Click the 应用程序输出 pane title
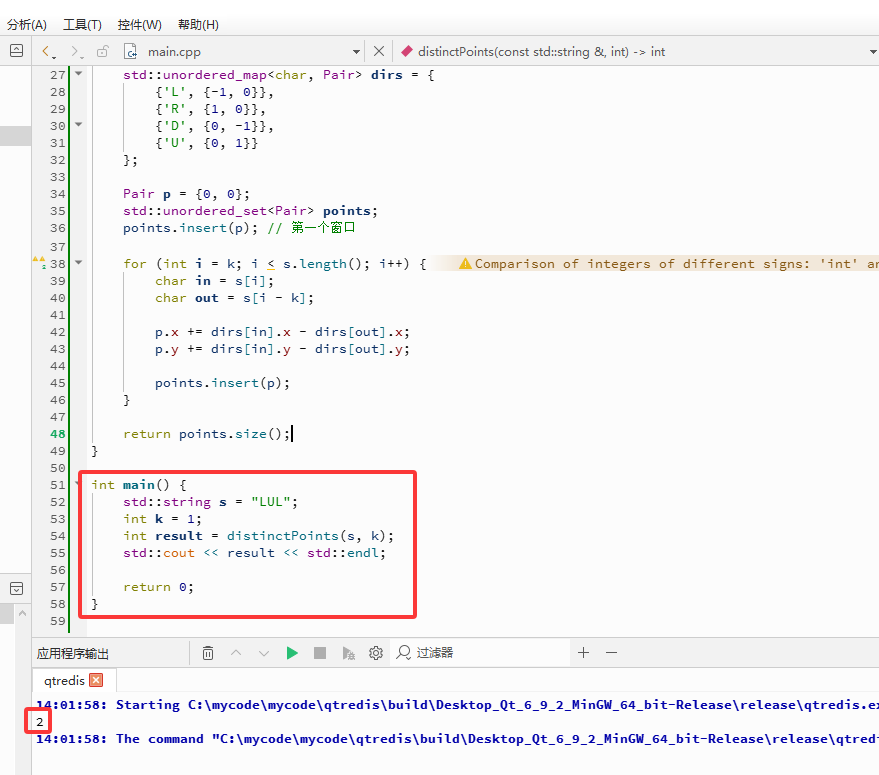Screen dimensions: 879x775 click(73, 653)
